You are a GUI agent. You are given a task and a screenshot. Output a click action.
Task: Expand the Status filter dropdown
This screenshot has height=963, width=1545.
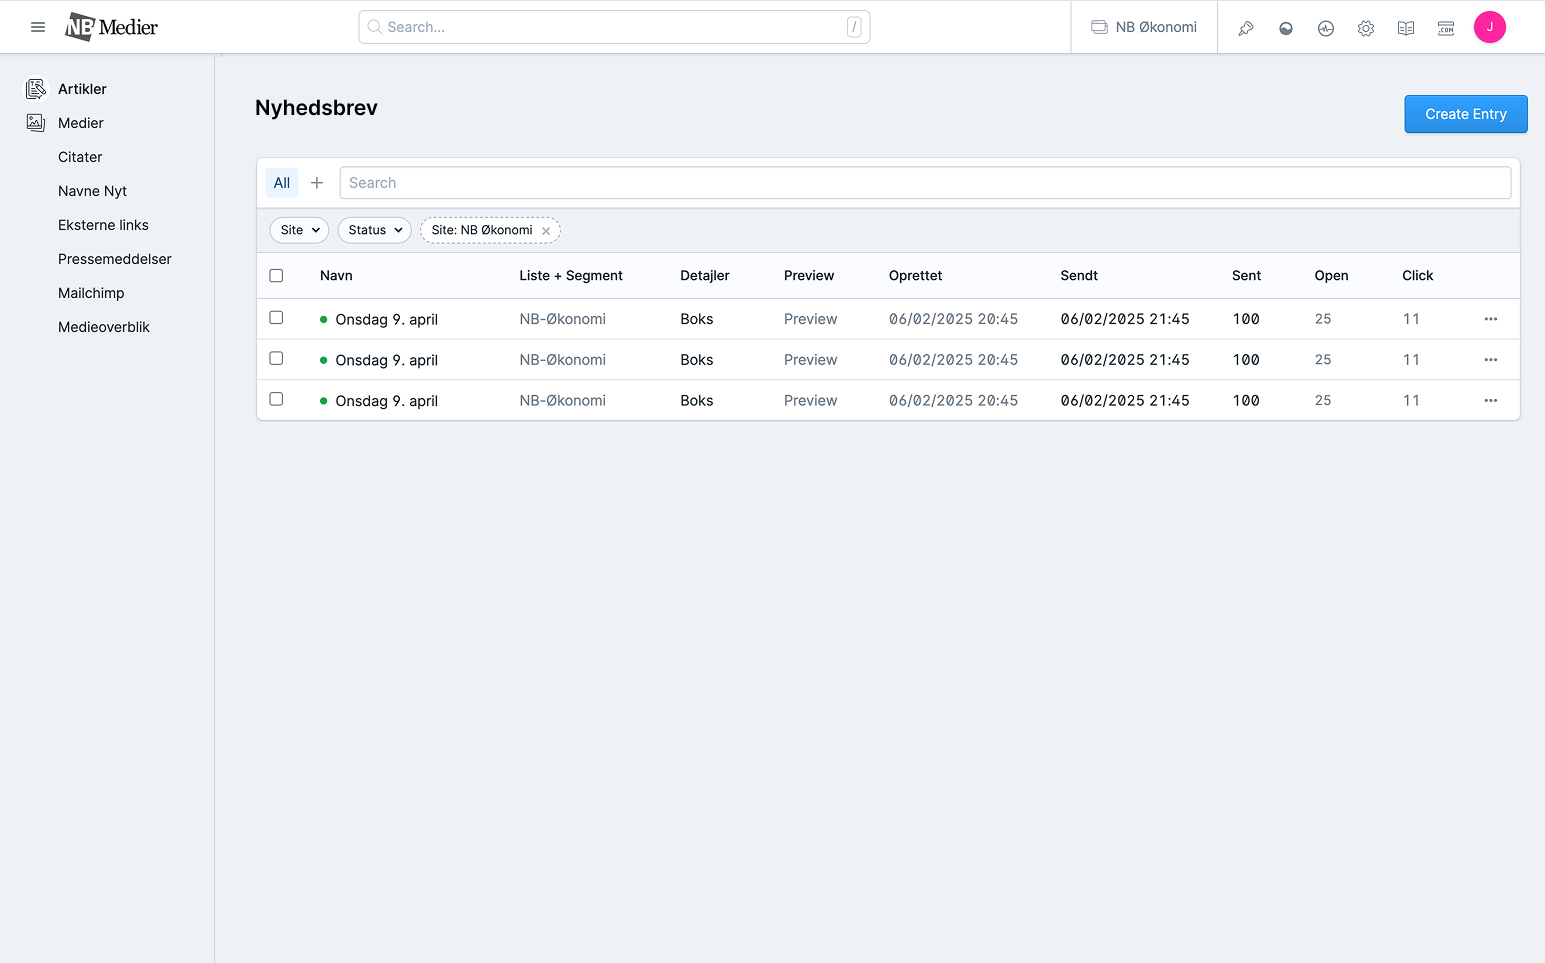tap(375, 230)
